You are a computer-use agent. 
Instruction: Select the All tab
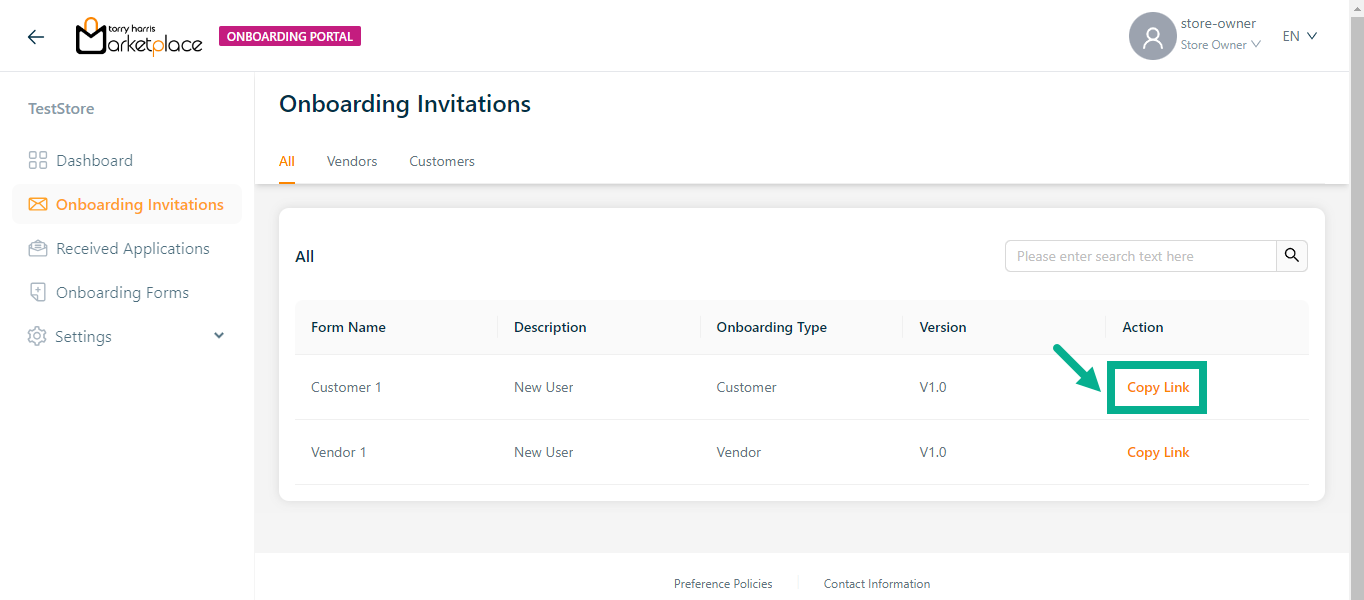pyautogui.click(x=287, y=161)
